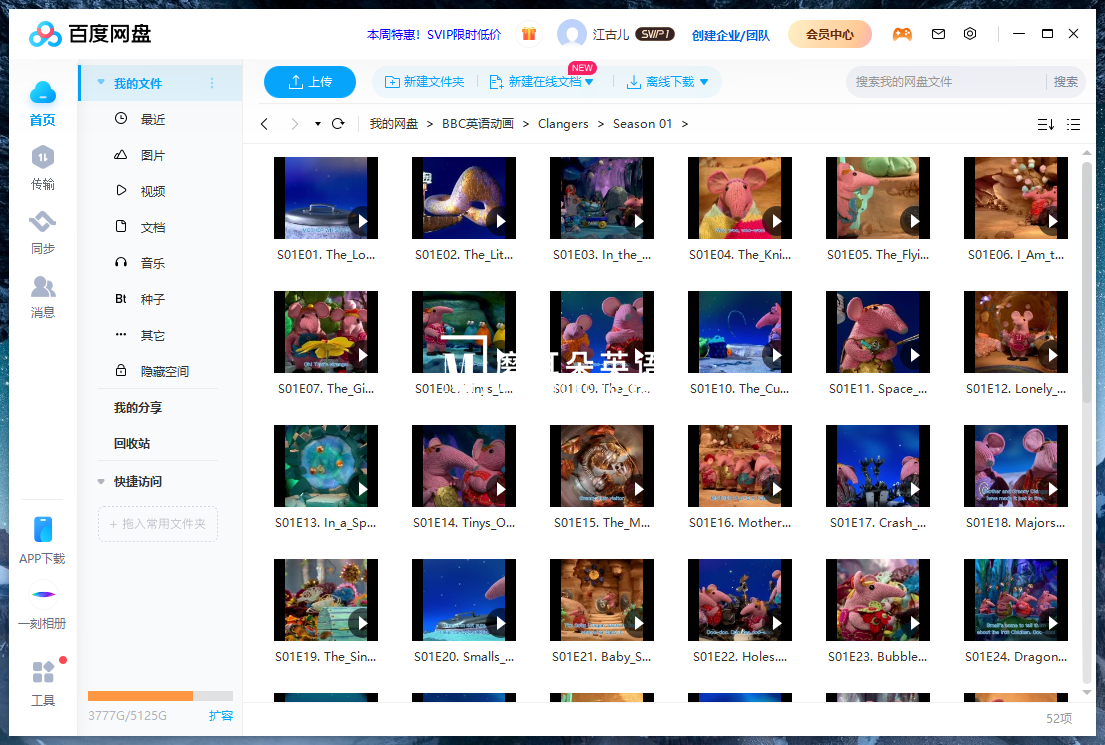This screenshot has width=1105, height=745.
Task: Collapse the 我的文件 section
Action: [x=100, y=82]
